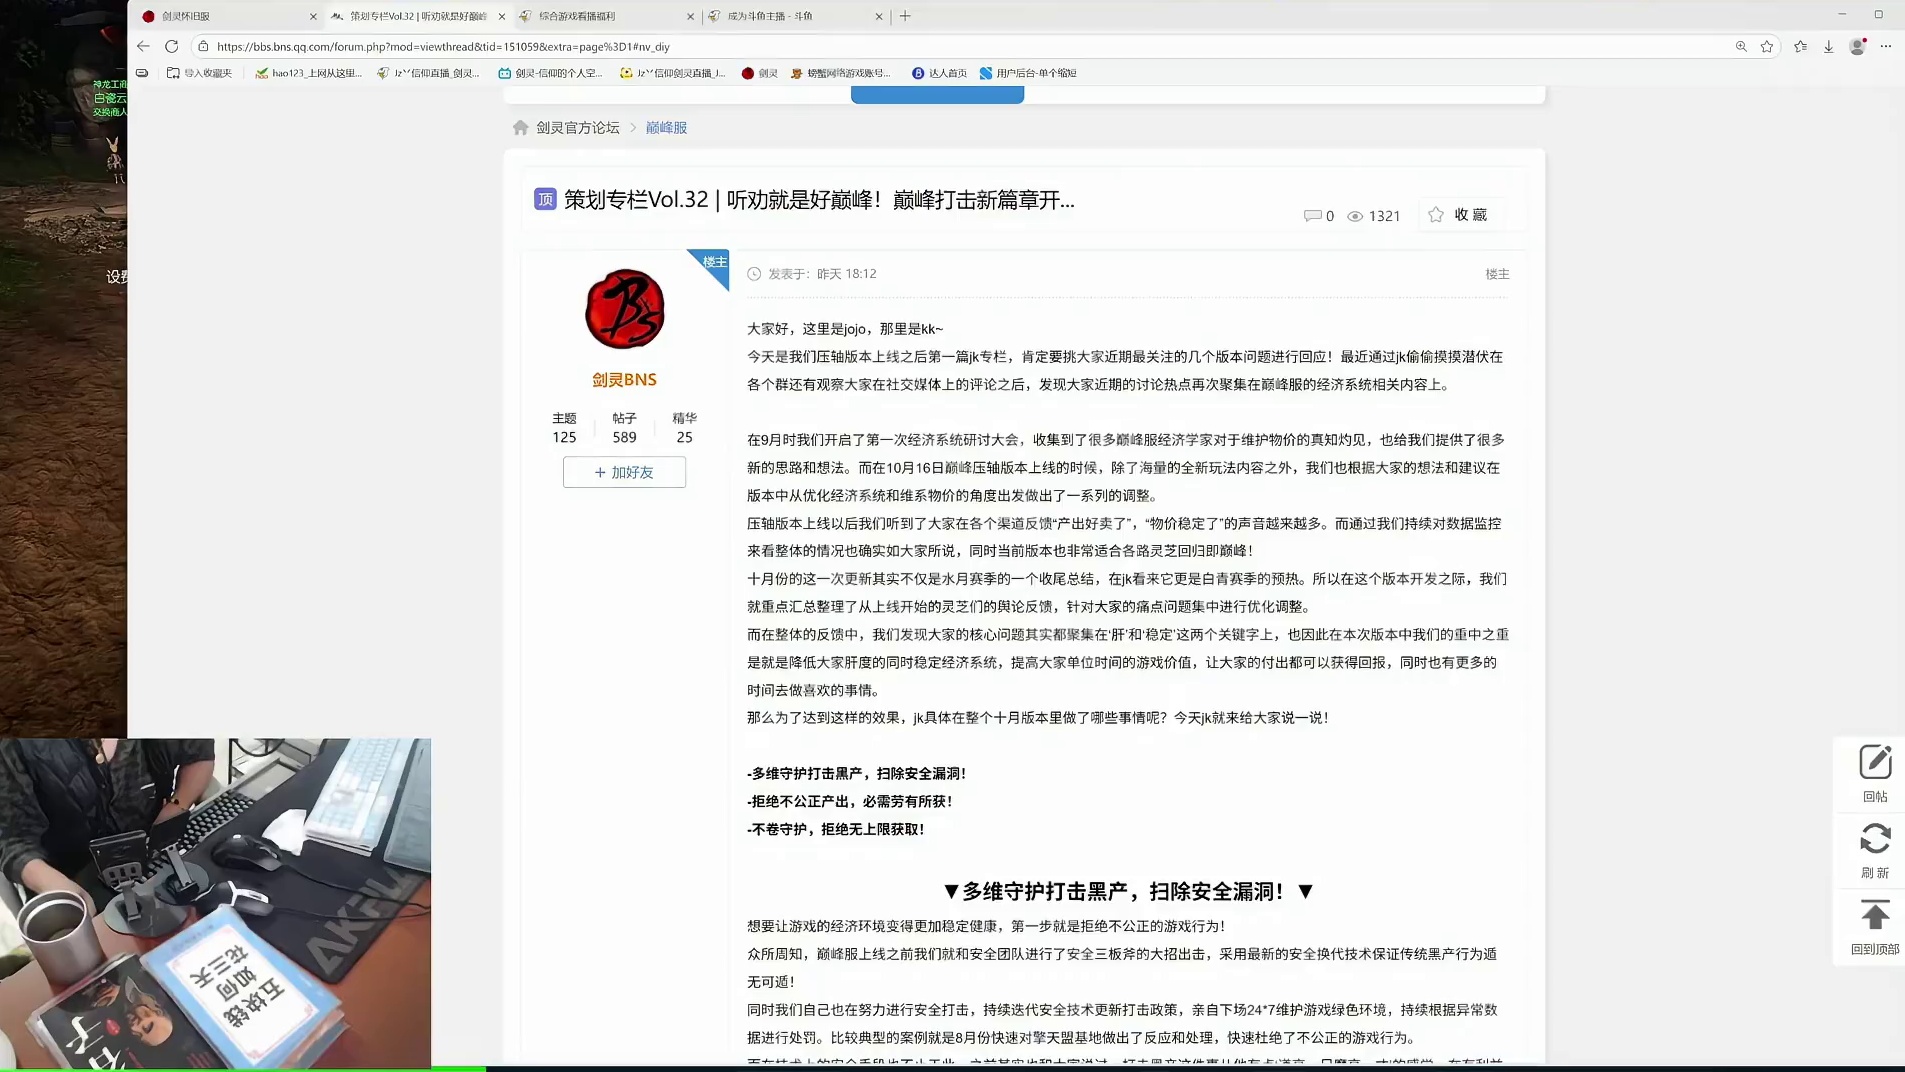Toggle the bookmark star in the address bar
Screen dimensions: 1905x1072
(x=1767, y=46)
